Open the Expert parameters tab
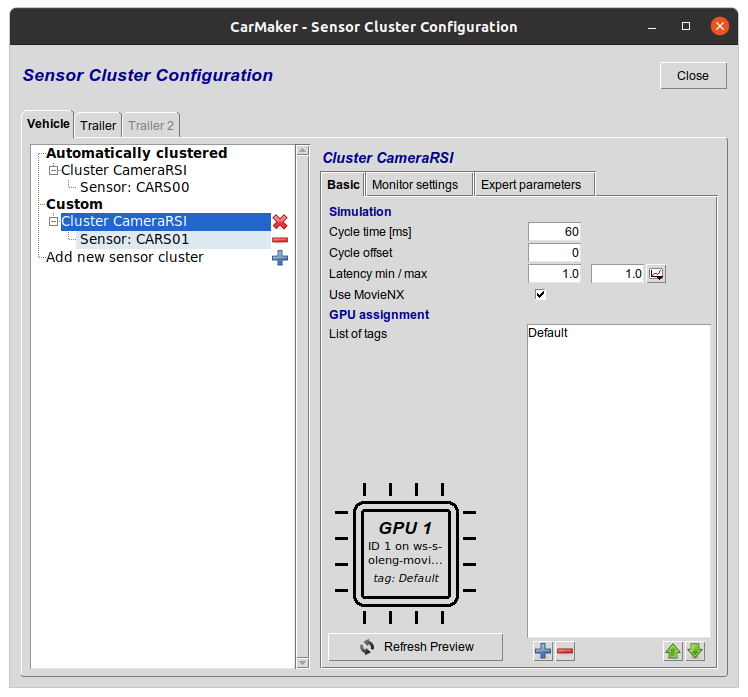This screenshot has height=697, width=748. 530,185
